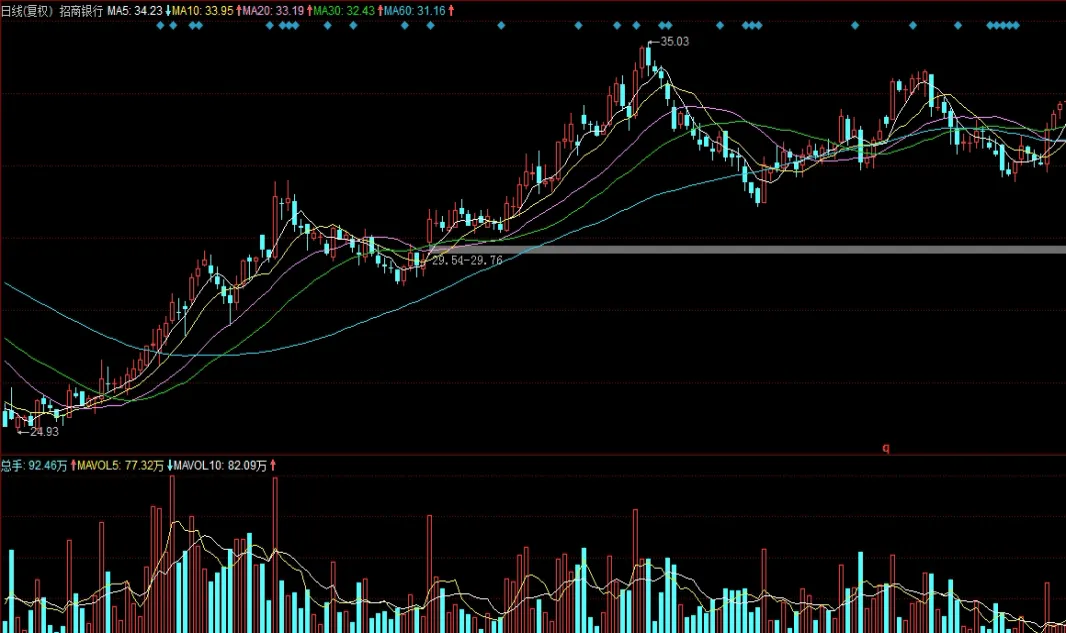Click the red q marker above the volume panel

pos(884,448)
